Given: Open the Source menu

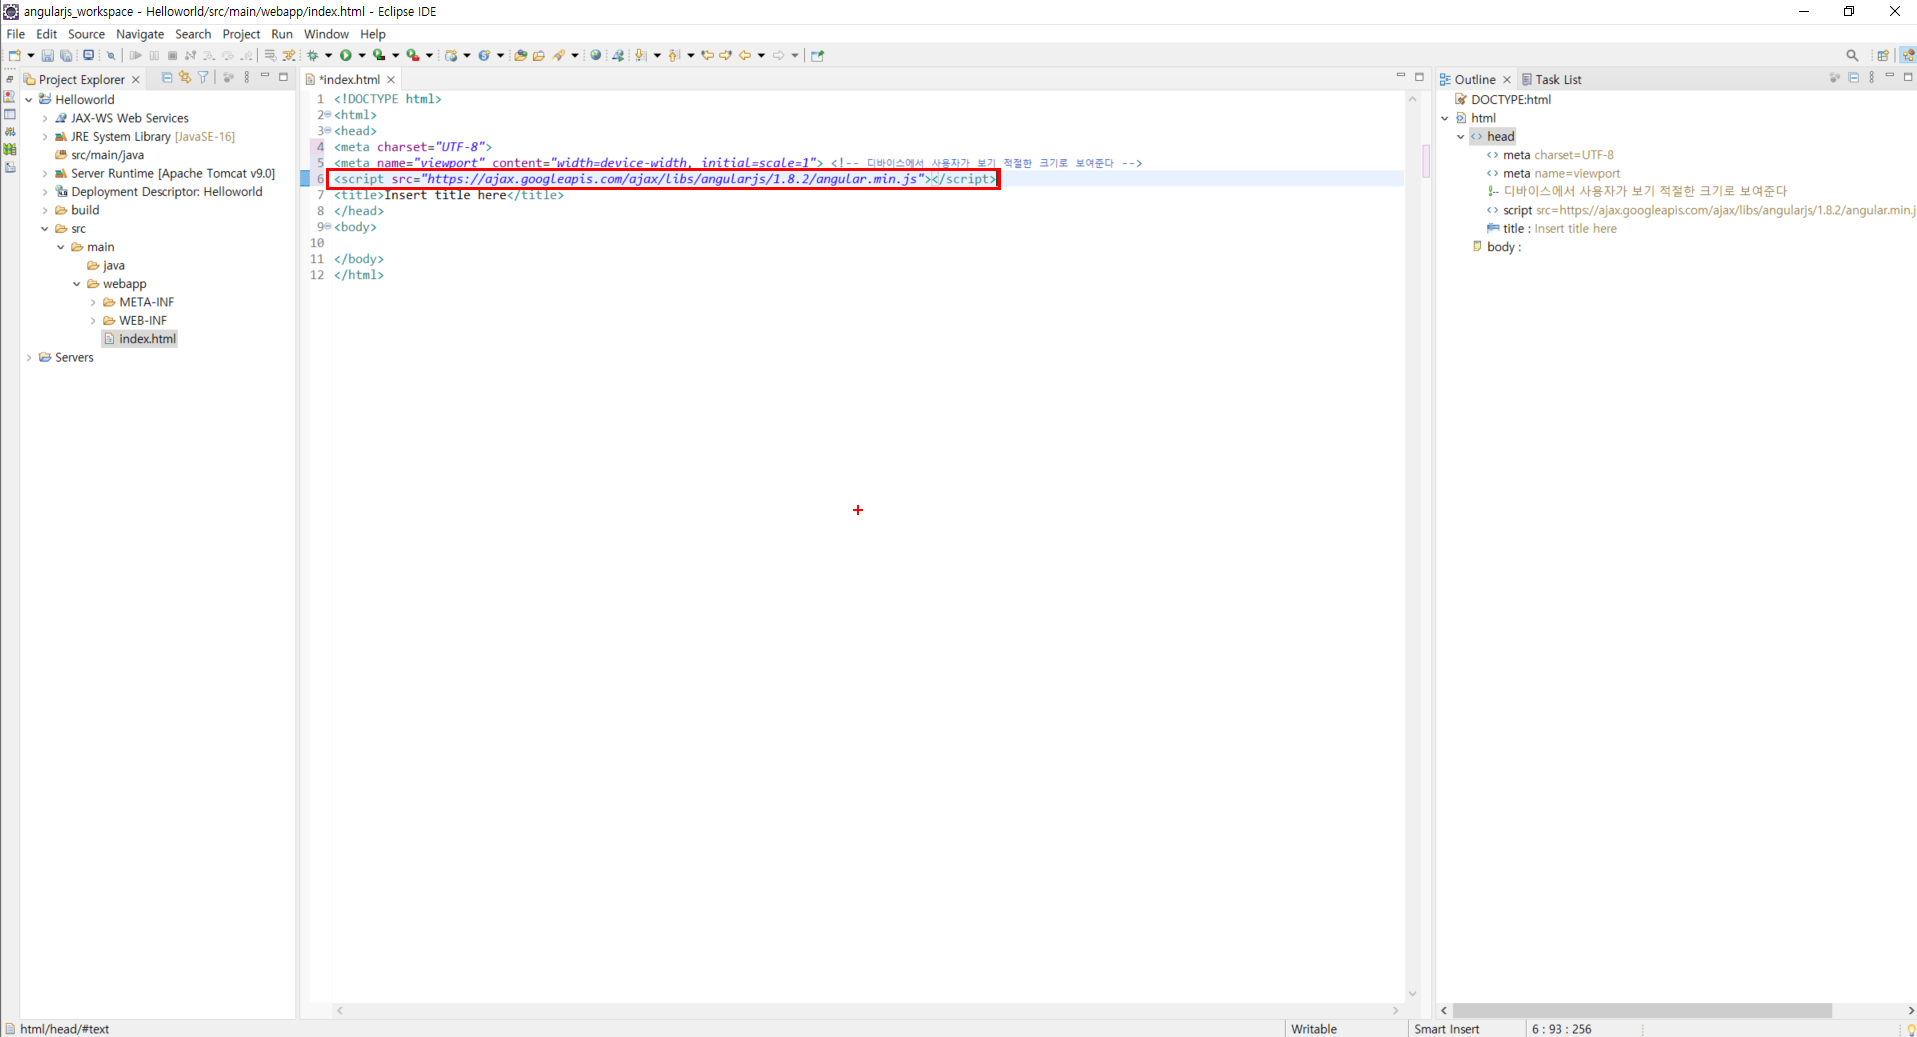Looking at the screenshot, I should (x=86, y=34).
